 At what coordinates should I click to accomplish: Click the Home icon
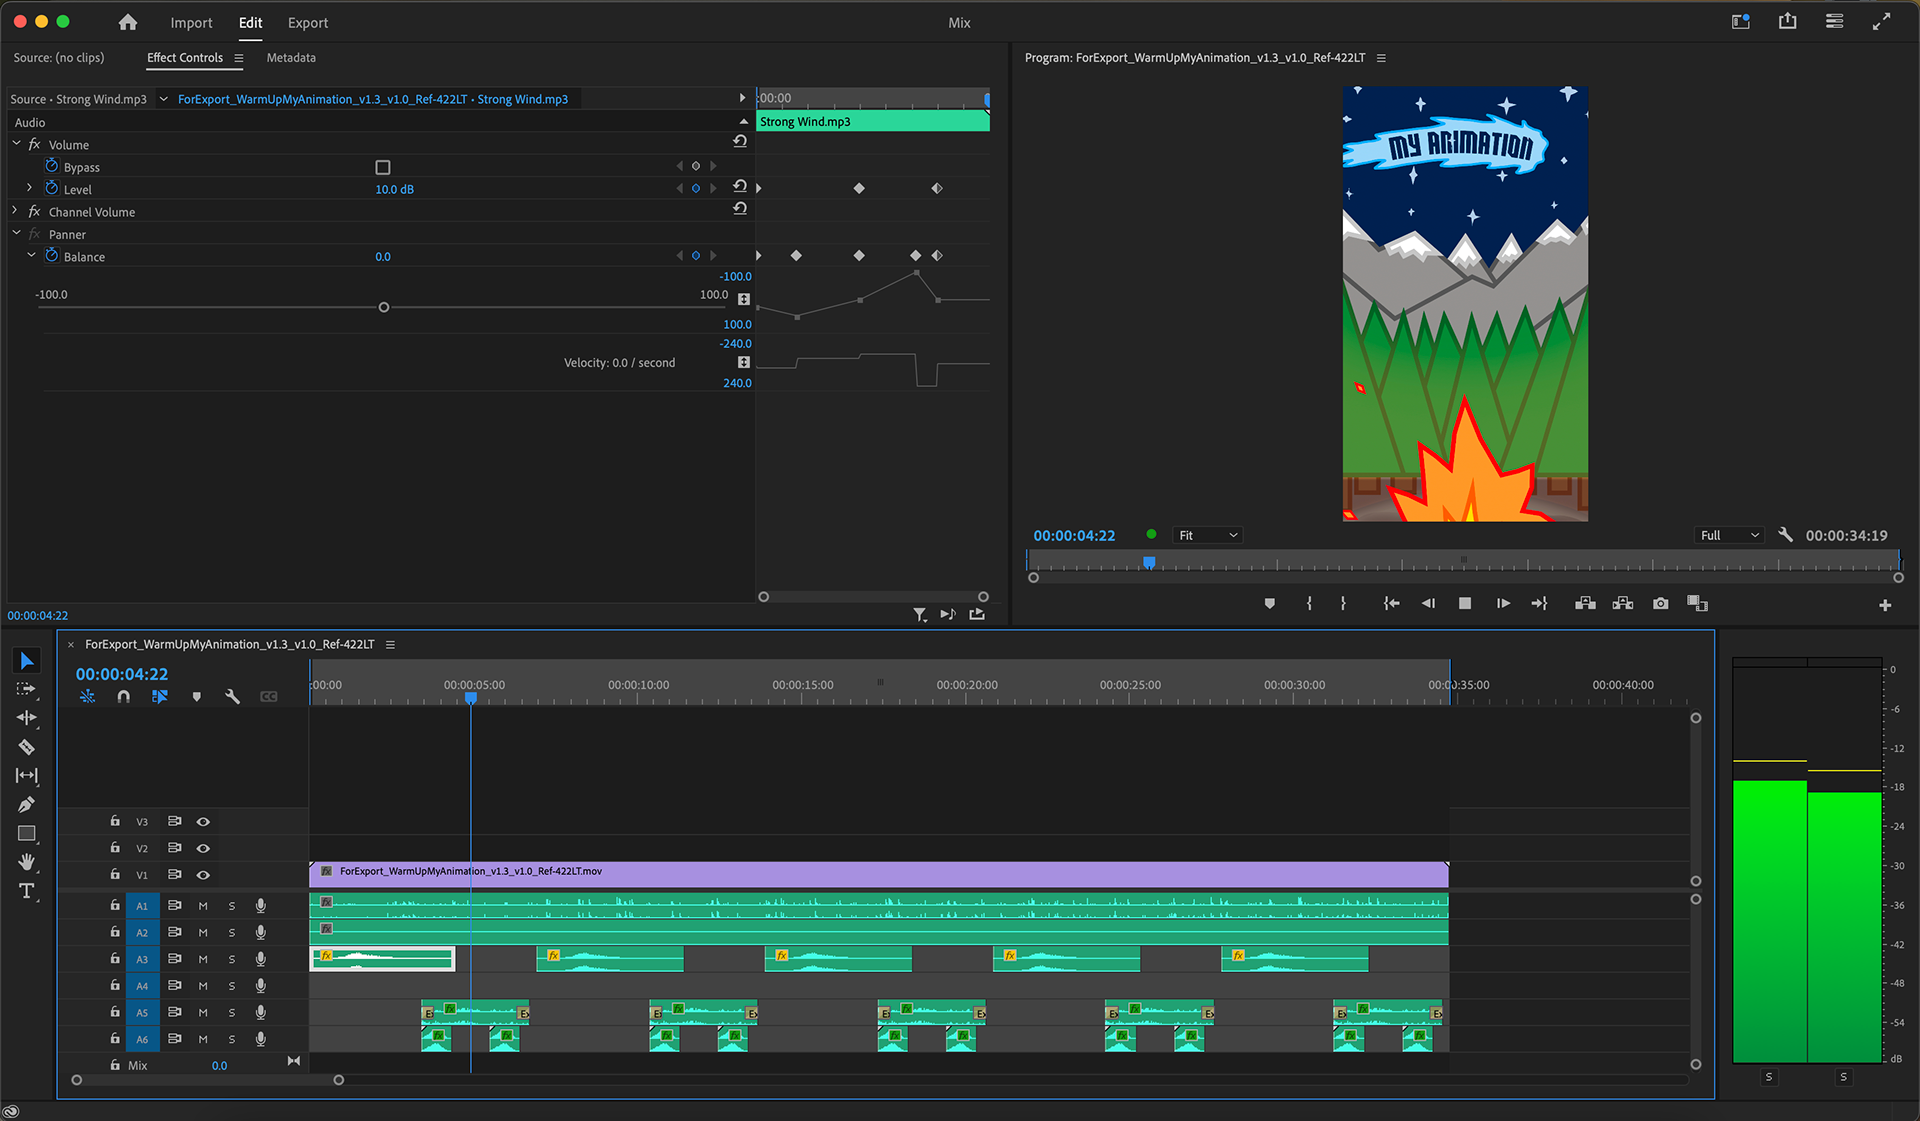click(x=128, y=22)
